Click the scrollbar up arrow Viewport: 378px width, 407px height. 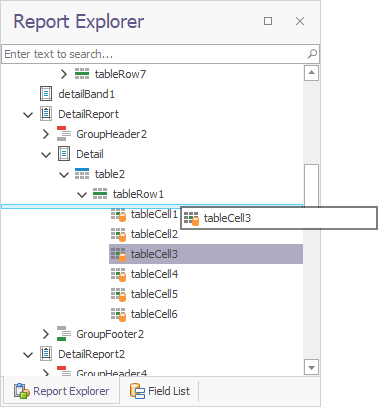coord(311,73)
